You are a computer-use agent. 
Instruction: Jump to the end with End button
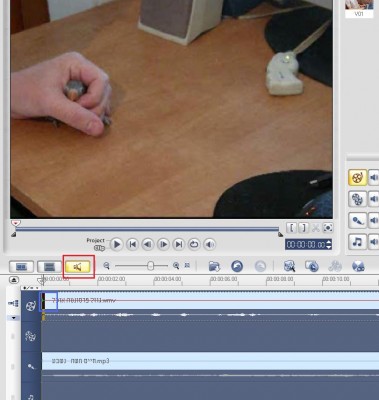point(179,244)
